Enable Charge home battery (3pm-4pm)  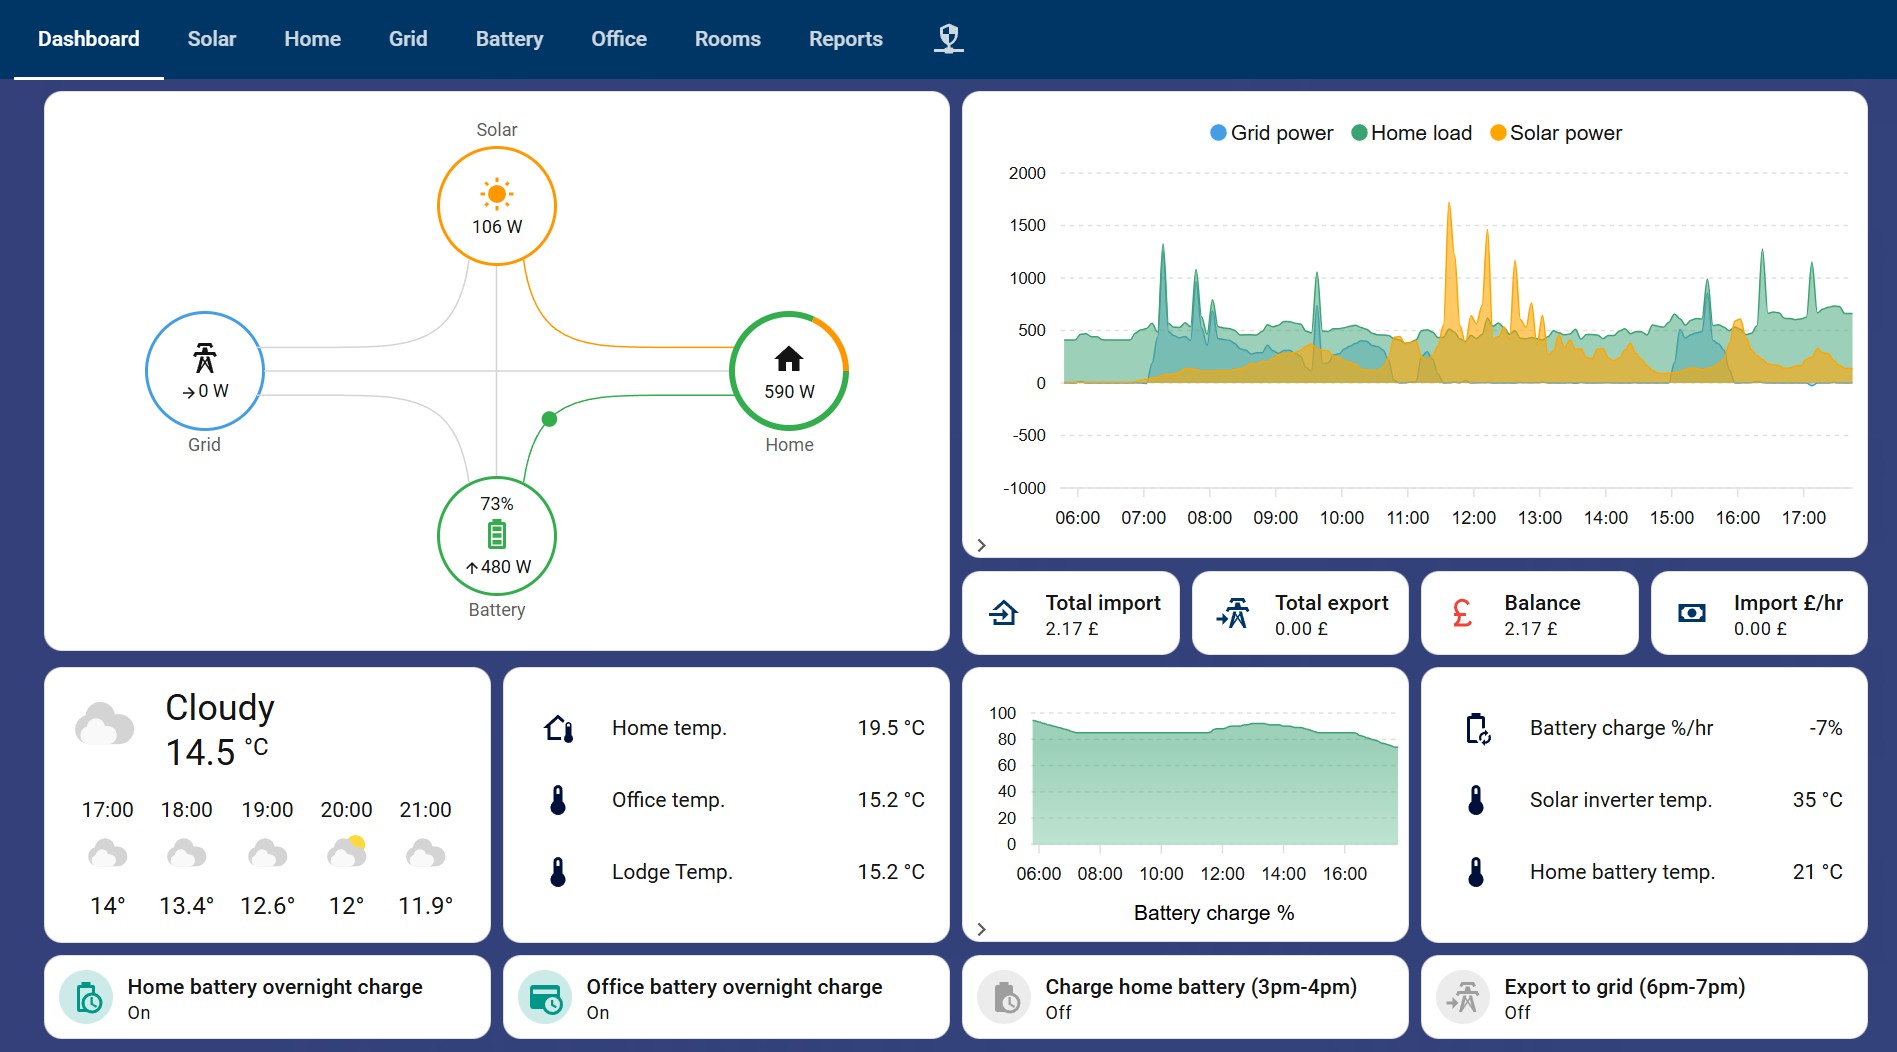(1005, 998)
